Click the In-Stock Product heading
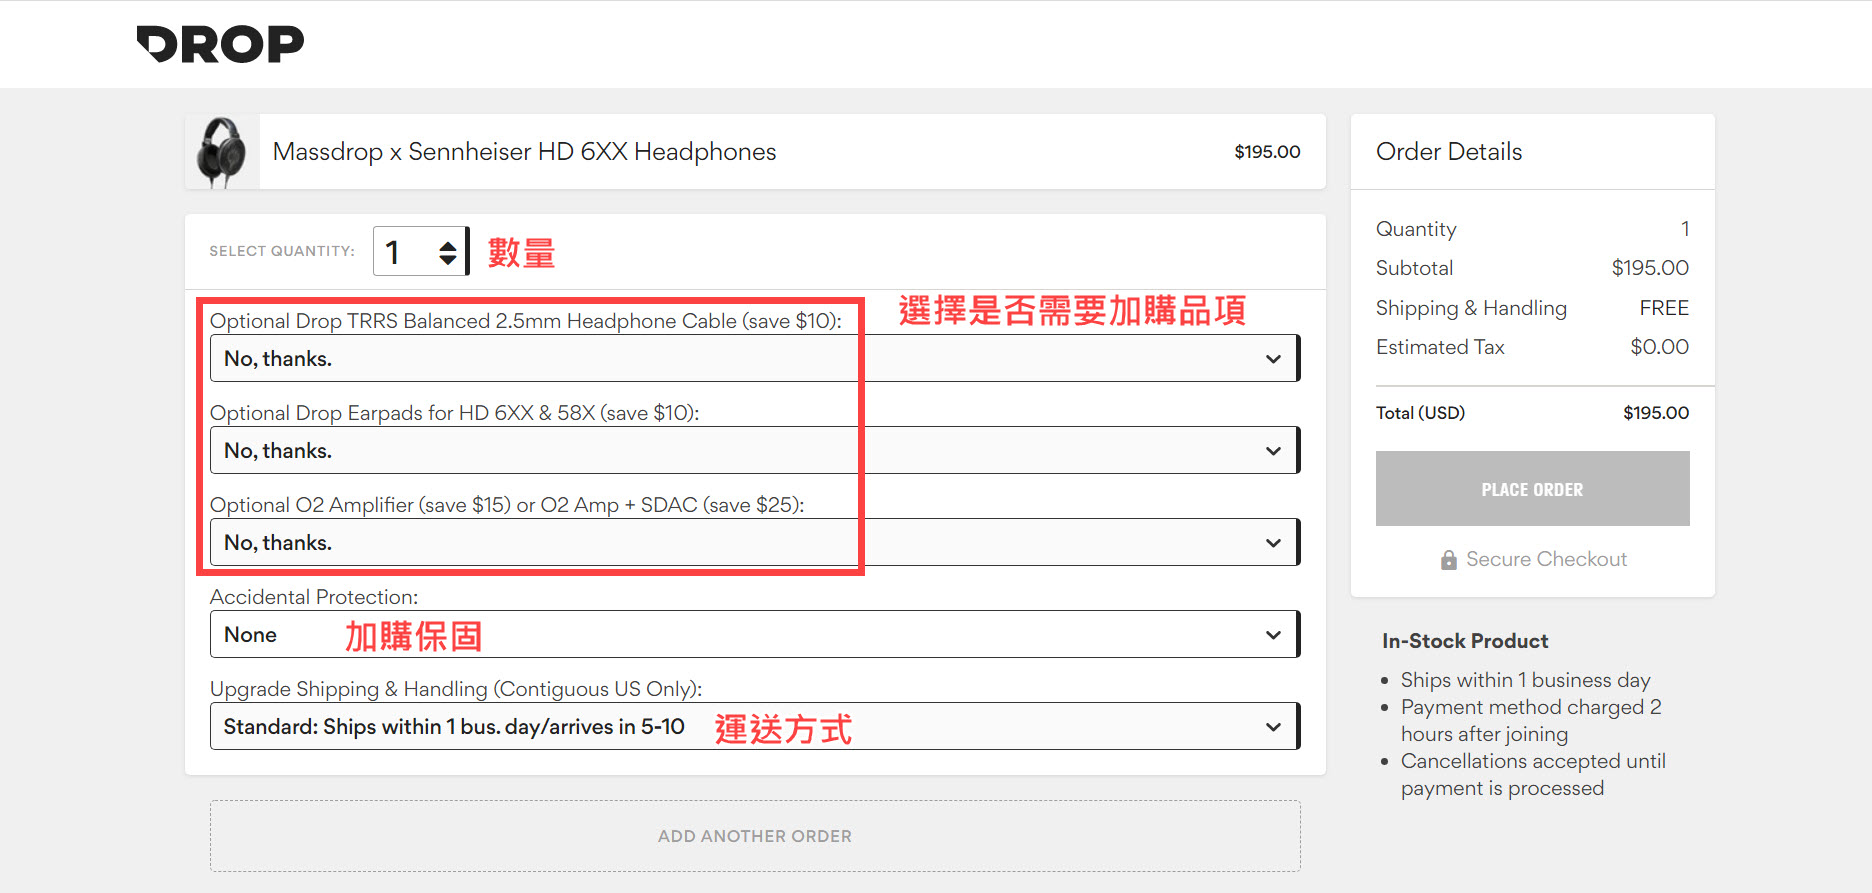Viewport: 1872px width, 893px height. [1465, 641]
